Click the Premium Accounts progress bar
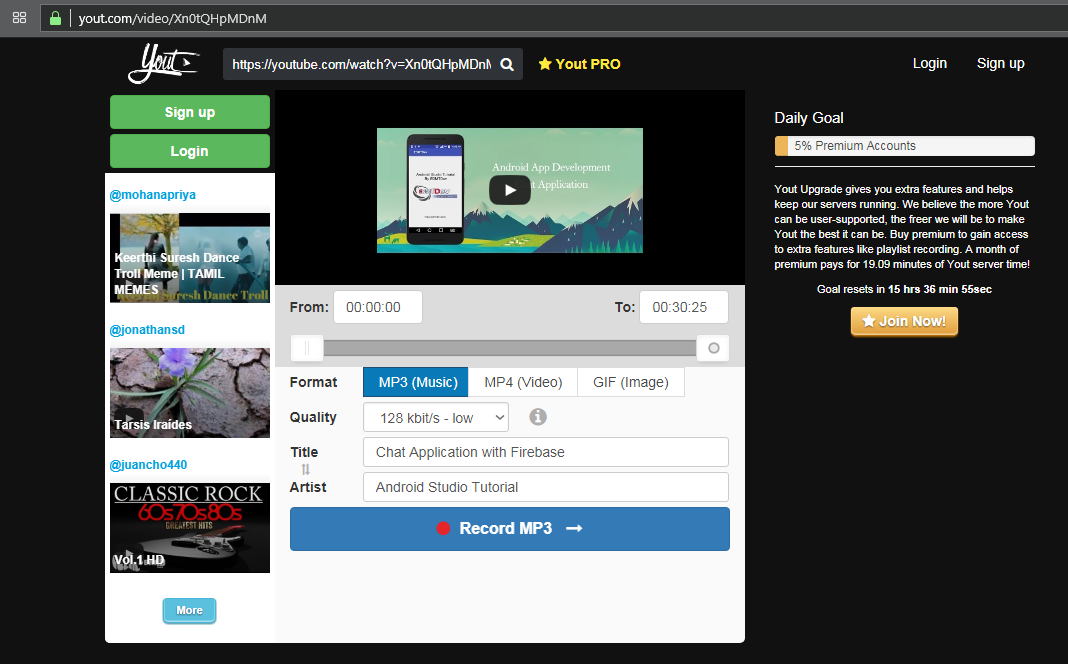This screenshot has height=664, width=1068. (x=905, y=146)
